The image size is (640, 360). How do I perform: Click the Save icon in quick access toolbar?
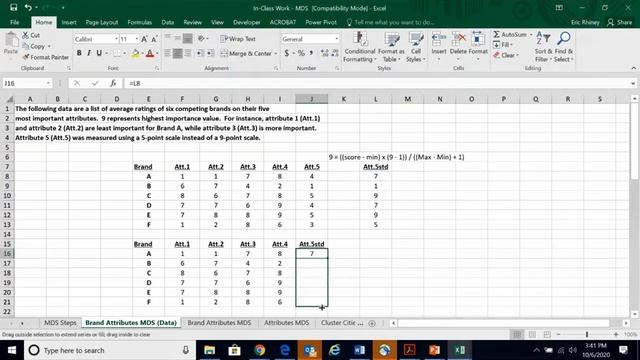click(x=13, y=7)
